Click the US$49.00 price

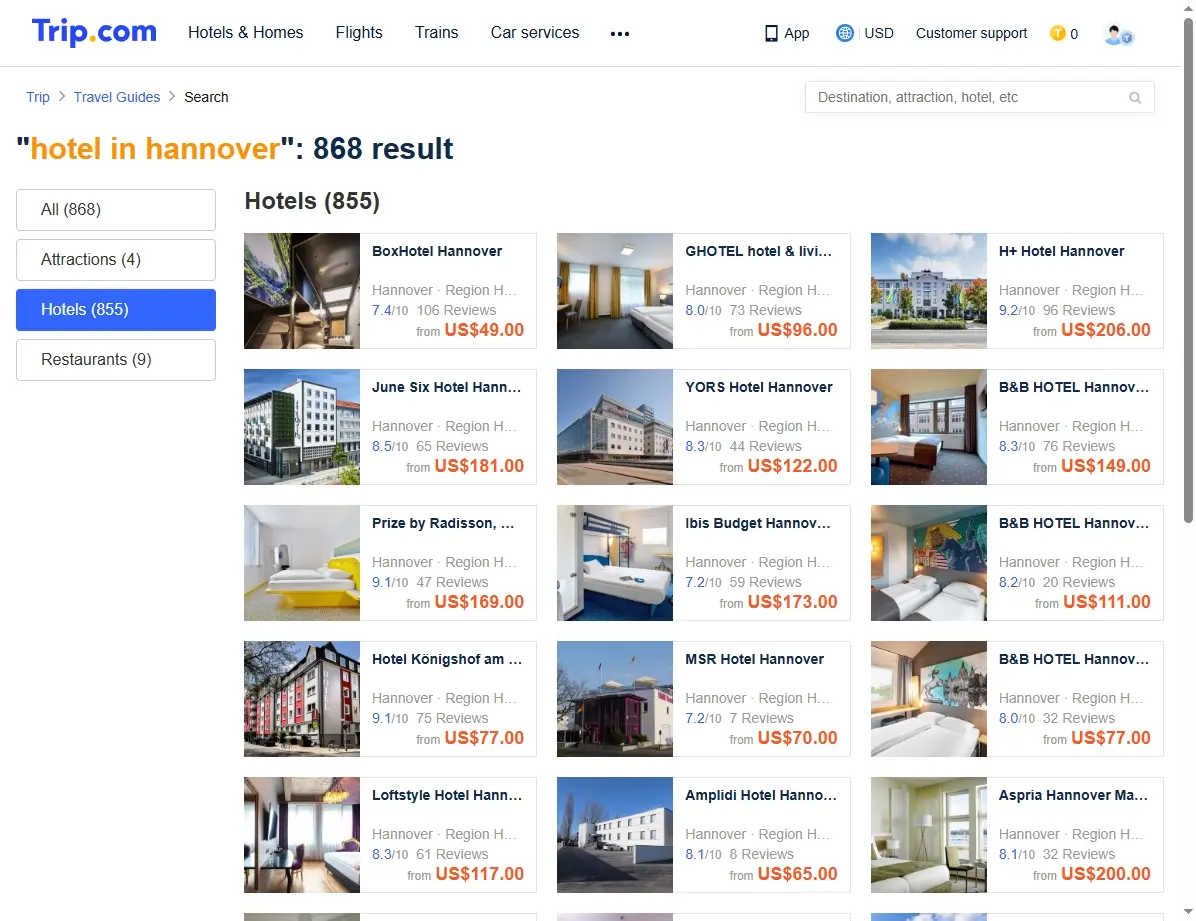pyautogui.click(x=484, y=330)
